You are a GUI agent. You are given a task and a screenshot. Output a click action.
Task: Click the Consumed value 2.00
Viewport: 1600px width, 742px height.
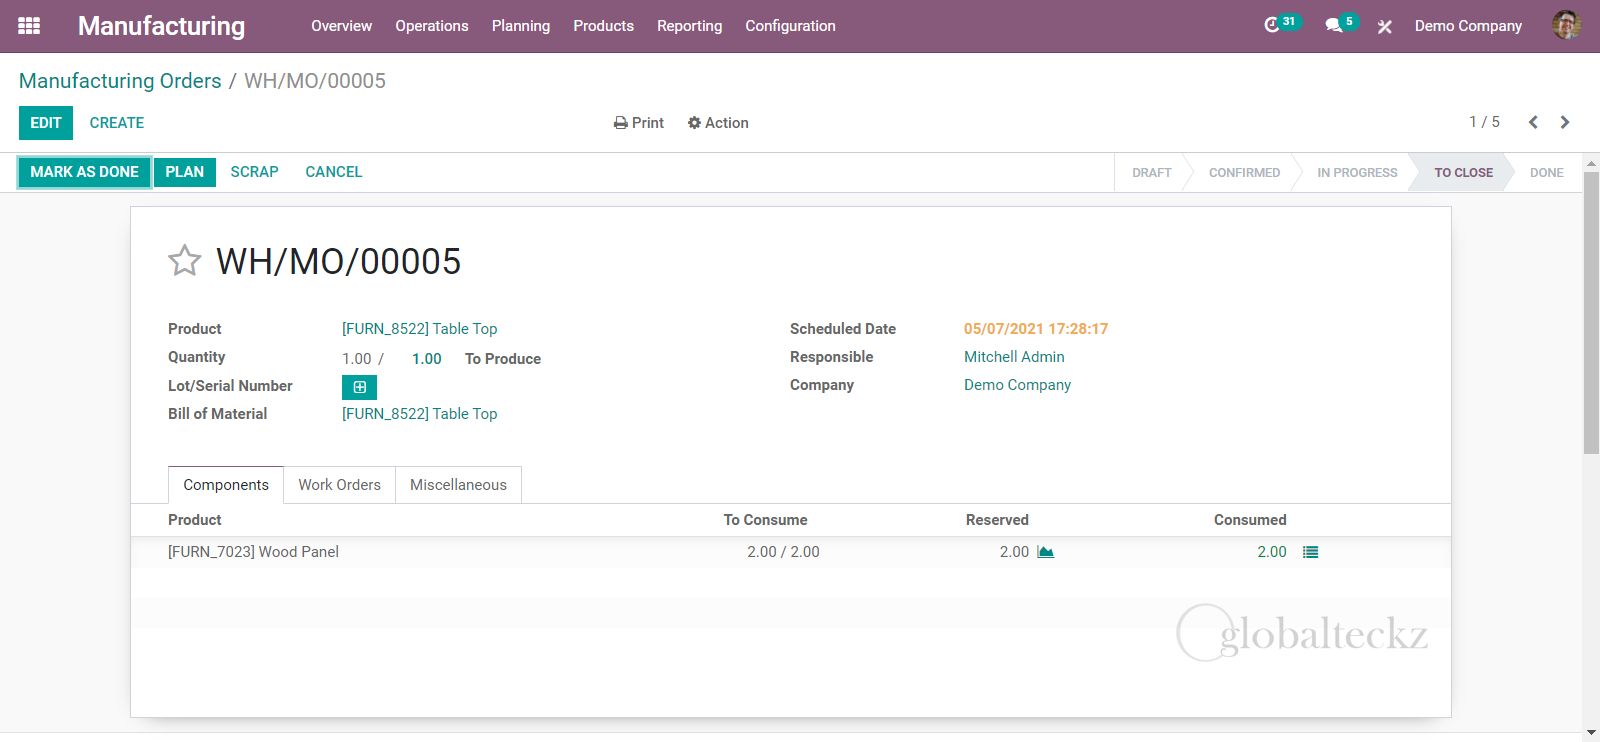pyautogui.click(x=1272, y=552)
